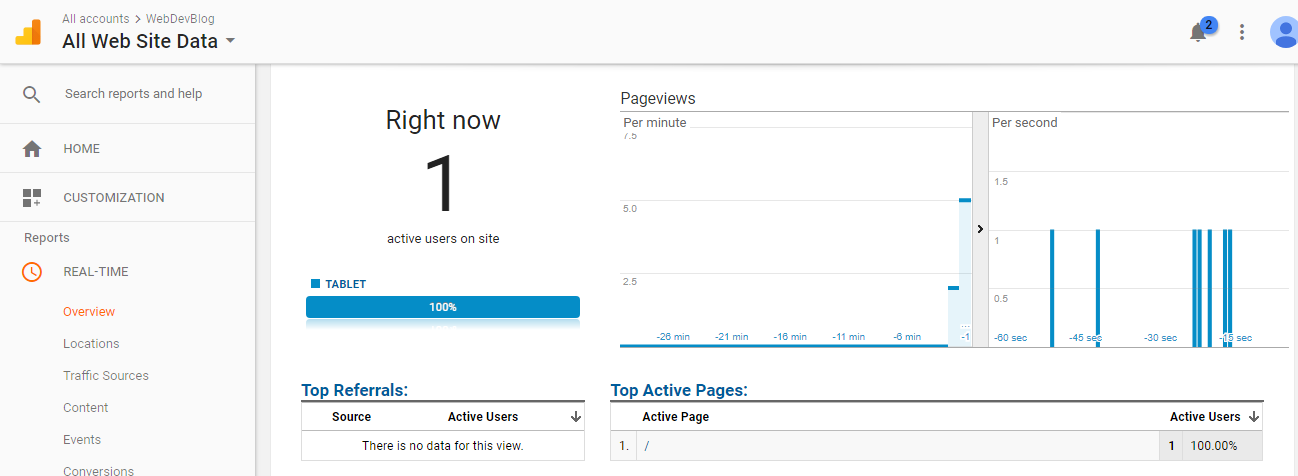Click the TABLET 100% device bar
The image size is (1298, 476).
[443, 307]
